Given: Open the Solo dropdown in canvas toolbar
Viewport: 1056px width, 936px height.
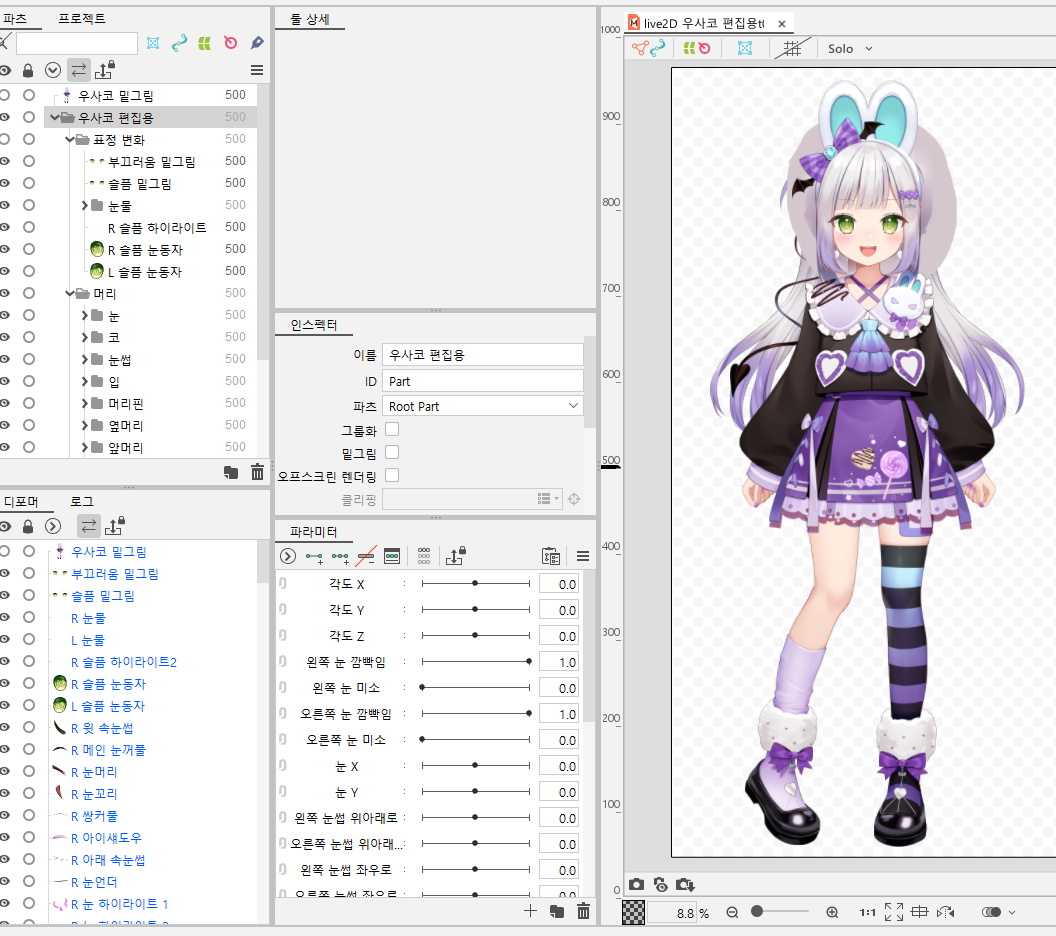Looking at the screenshot, I should pyautogui.click(x=849, y=48).
